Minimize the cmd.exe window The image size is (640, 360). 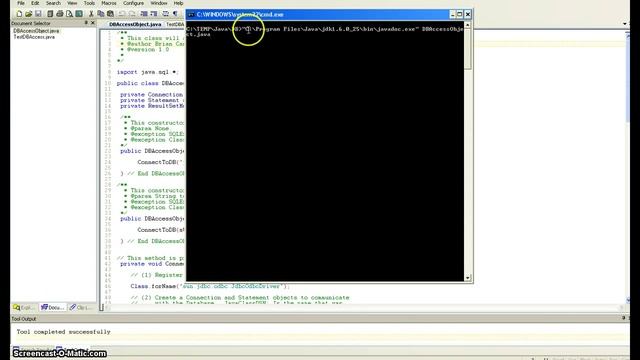[x=452, y=14]
